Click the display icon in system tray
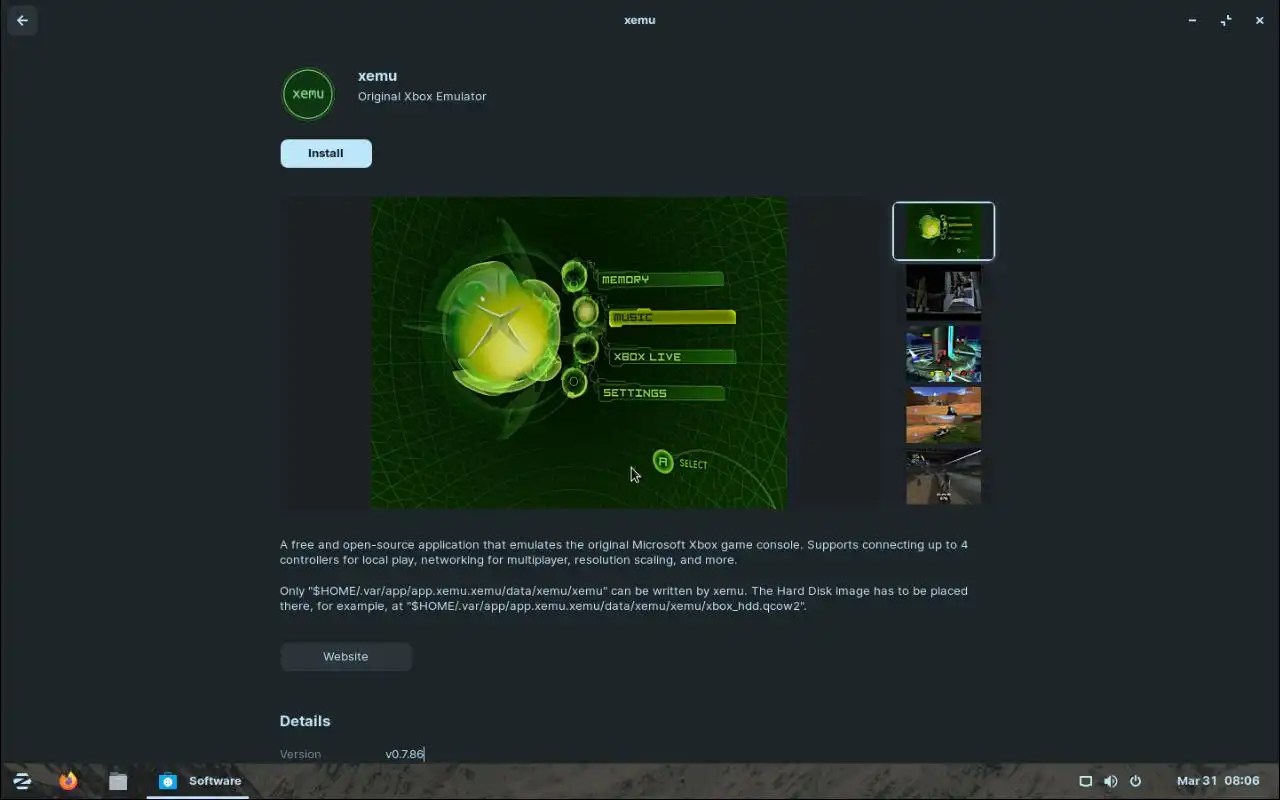 1085,781
